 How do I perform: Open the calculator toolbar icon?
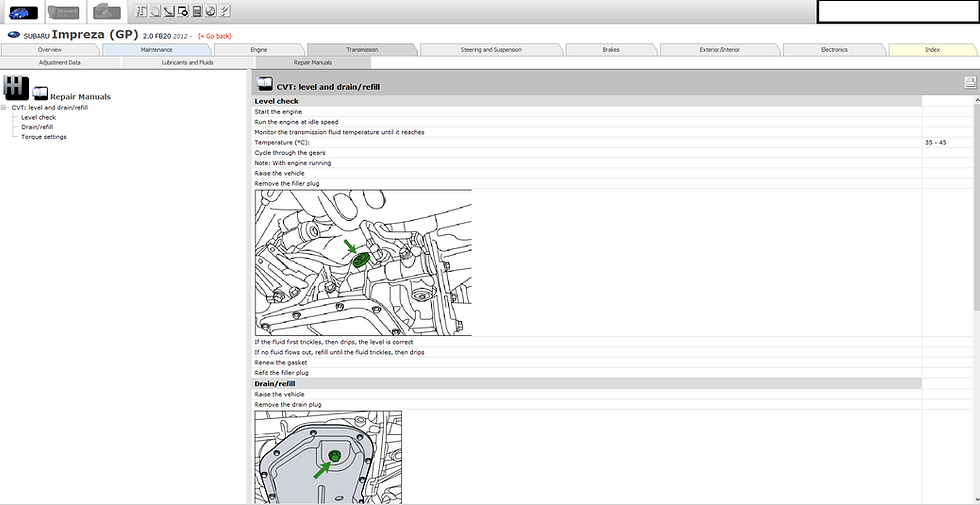pyautogui.click(x=197, y=11)
